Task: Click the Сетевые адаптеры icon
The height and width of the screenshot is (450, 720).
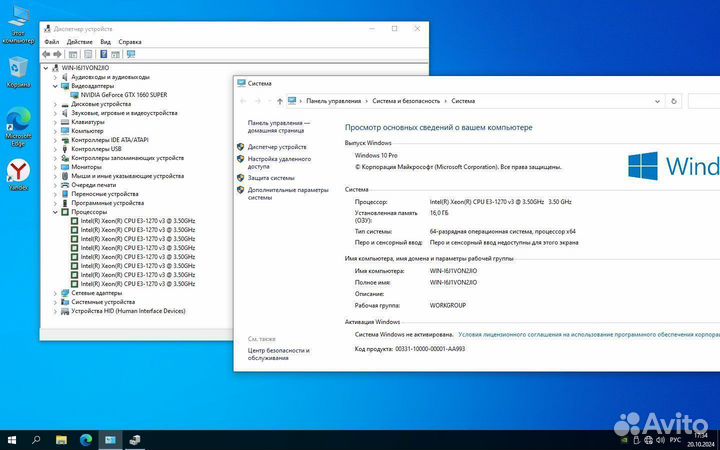Action: tap(65, 293)
